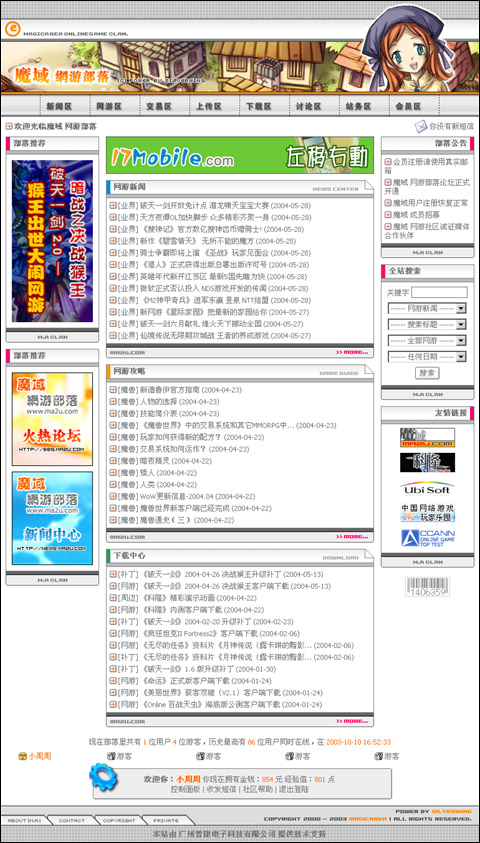Open more 网游攻略 guide items
Screen dimensions: 480x843
[353, 537]
